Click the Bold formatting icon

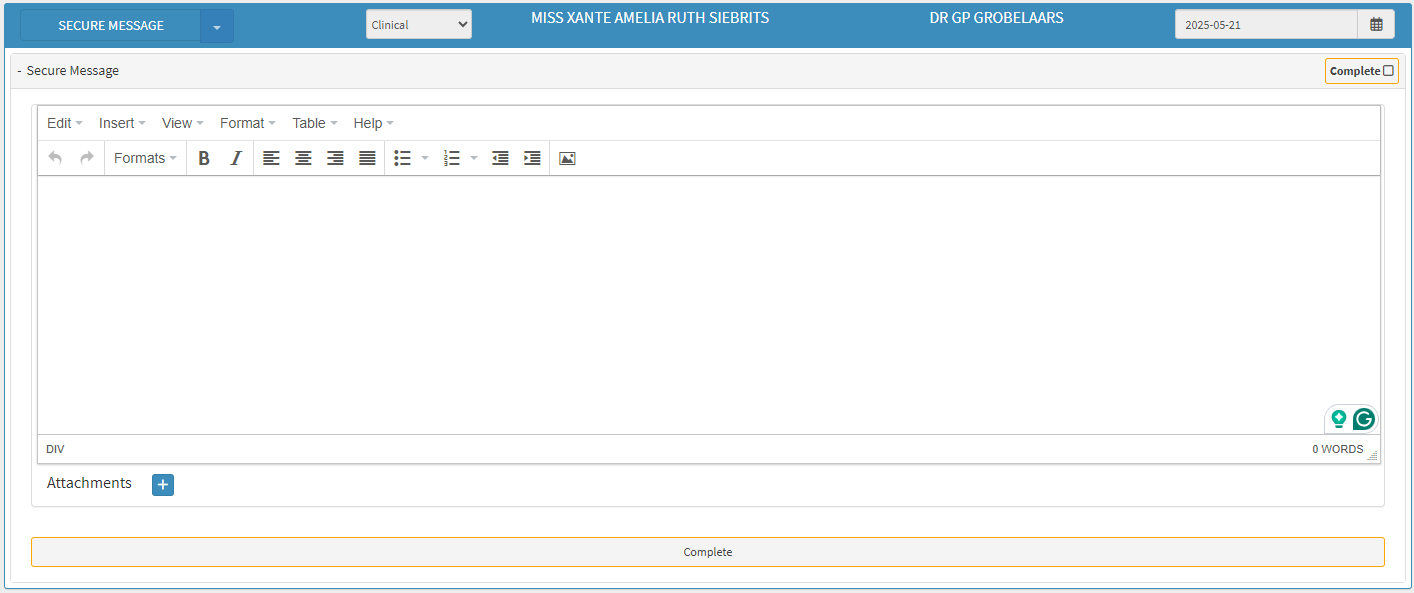coord(204,158)
